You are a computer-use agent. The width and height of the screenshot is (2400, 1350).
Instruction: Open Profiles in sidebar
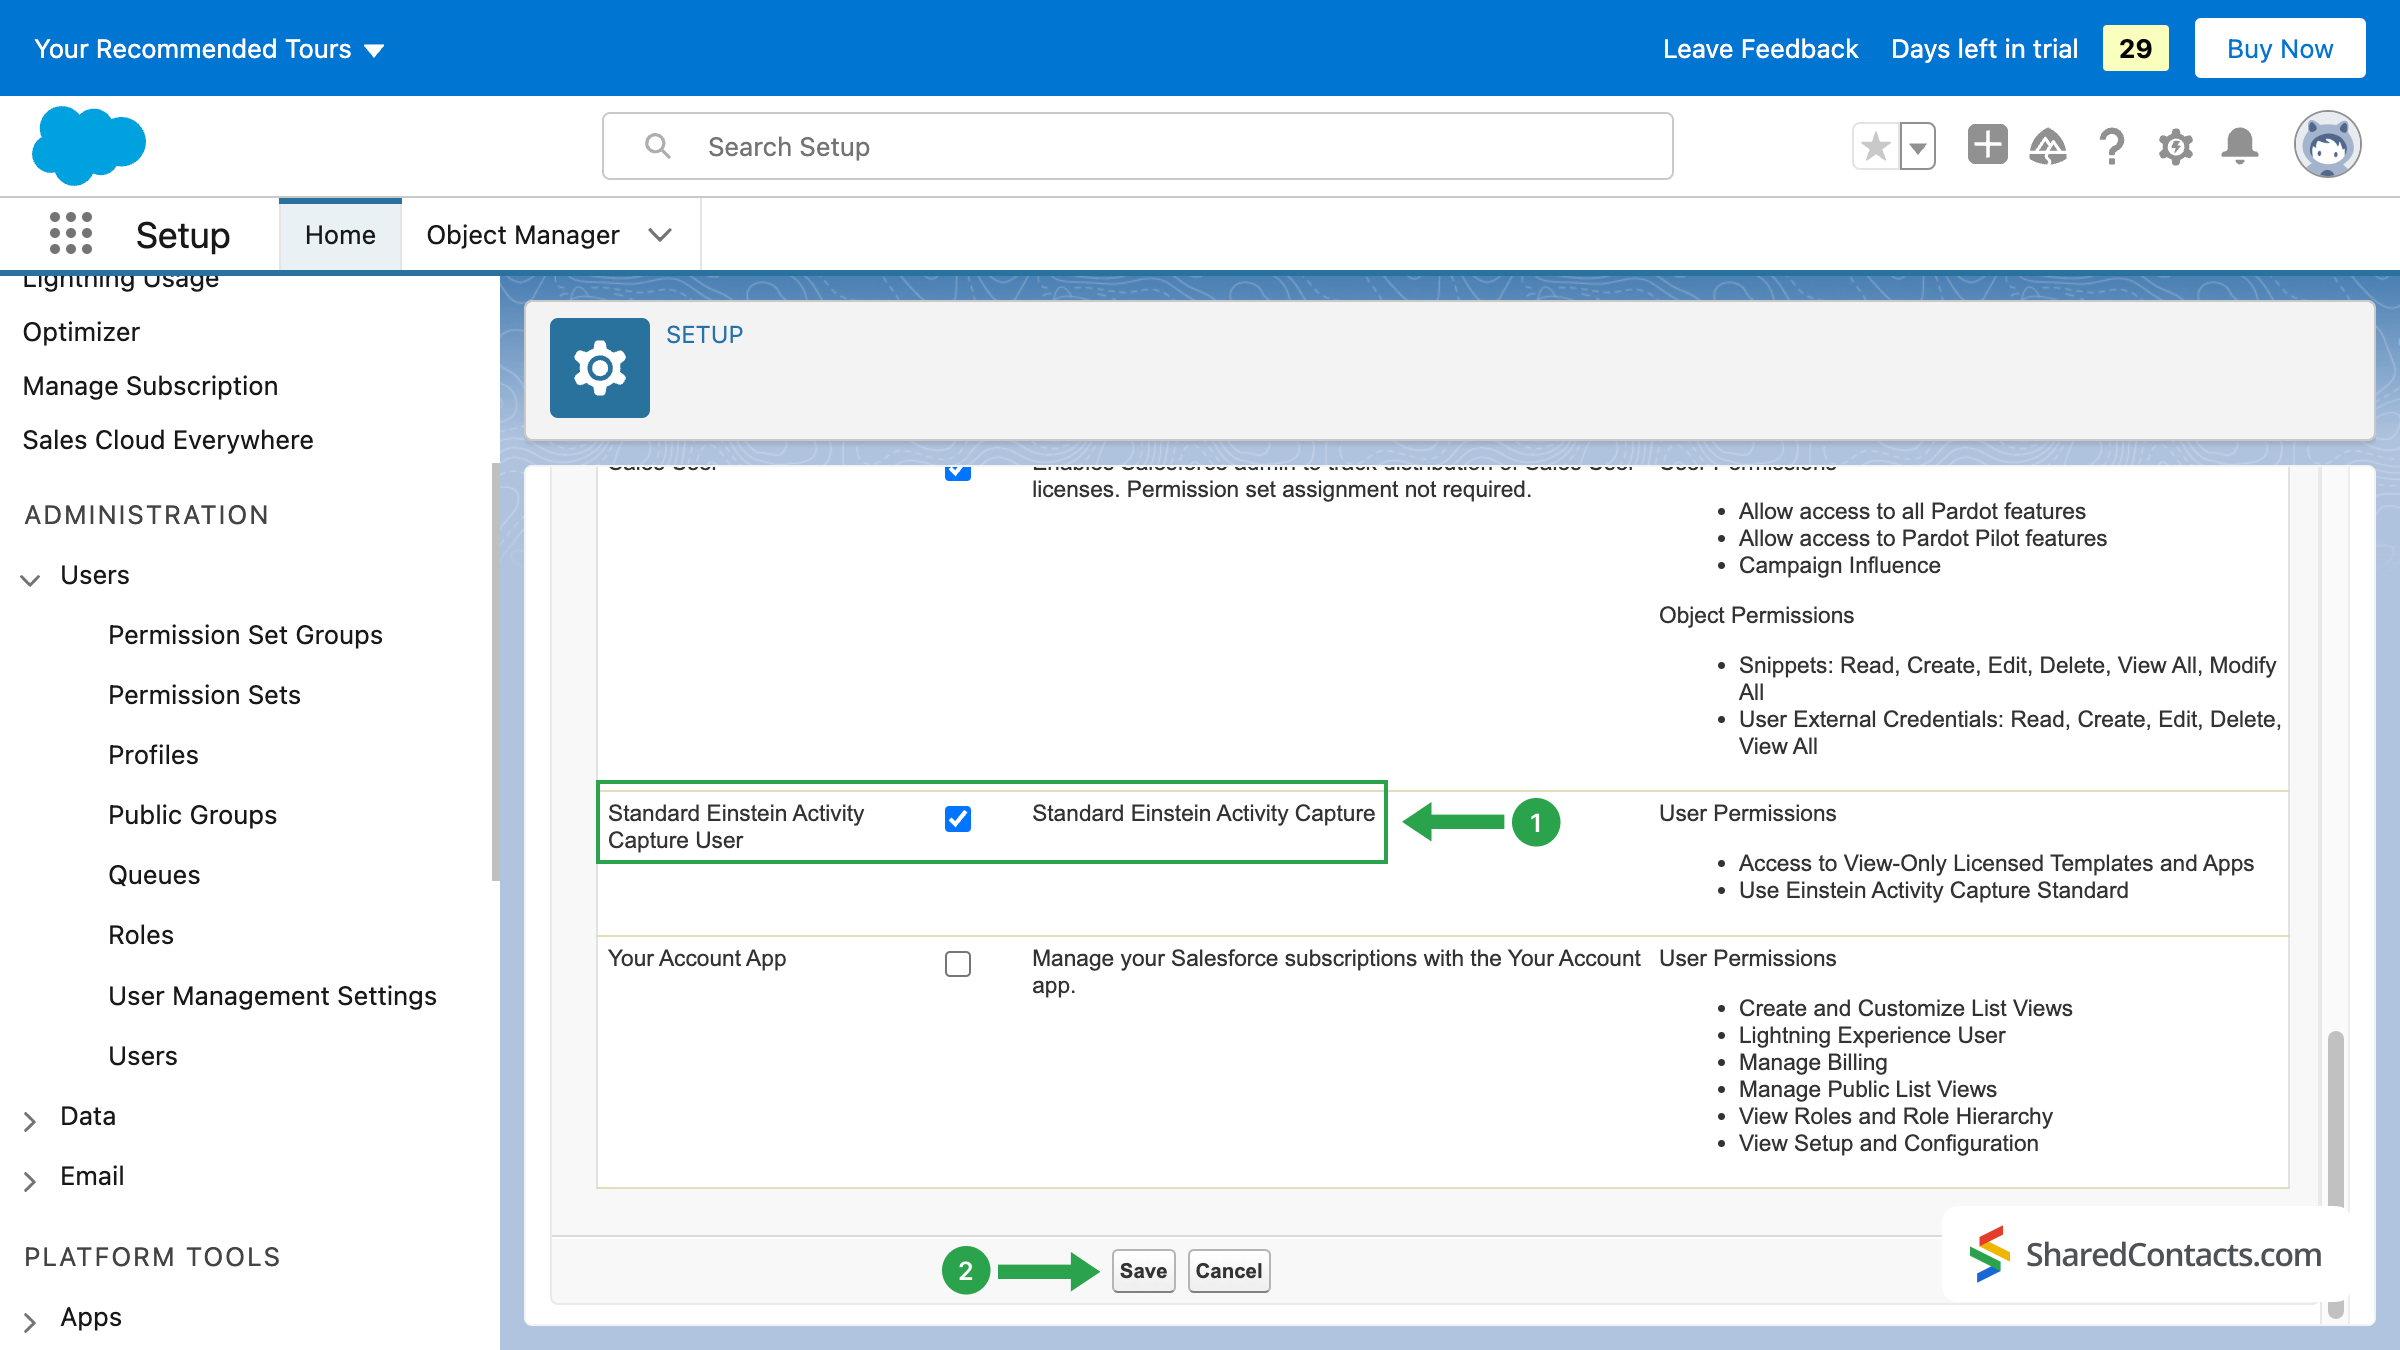click(153, 755)
